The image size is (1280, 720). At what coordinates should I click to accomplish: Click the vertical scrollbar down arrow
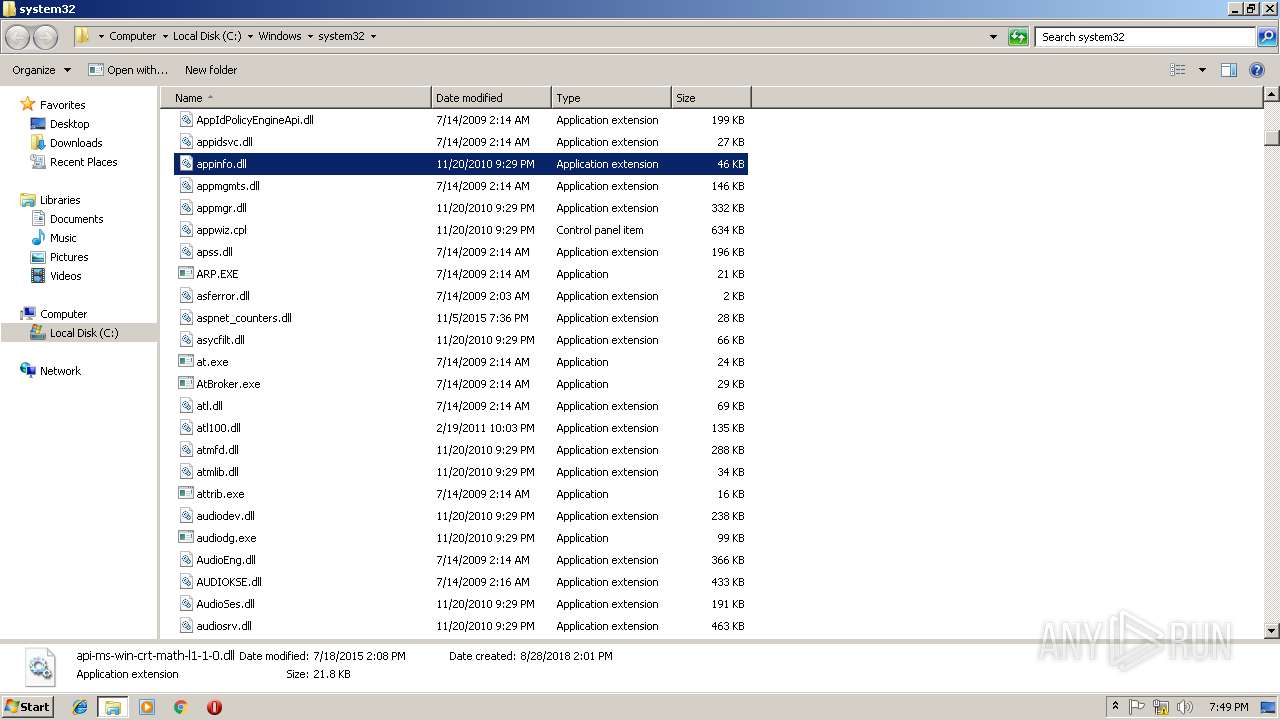(x=1272, y=631)
